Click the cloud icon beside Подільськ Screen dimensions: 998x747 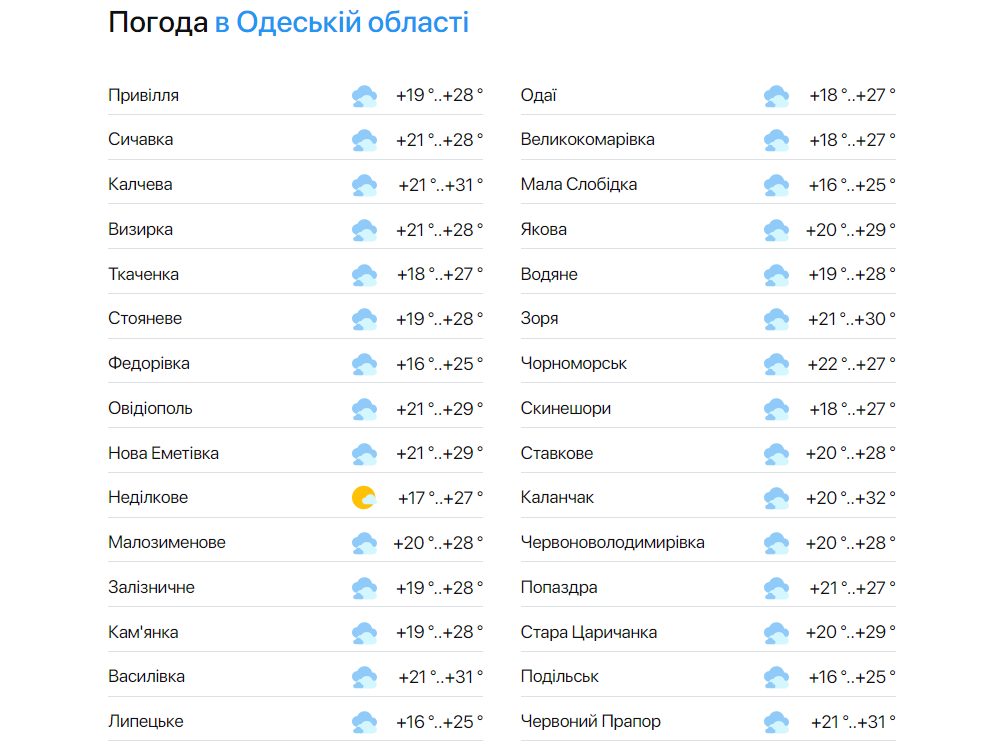click(x=776, y=676)
